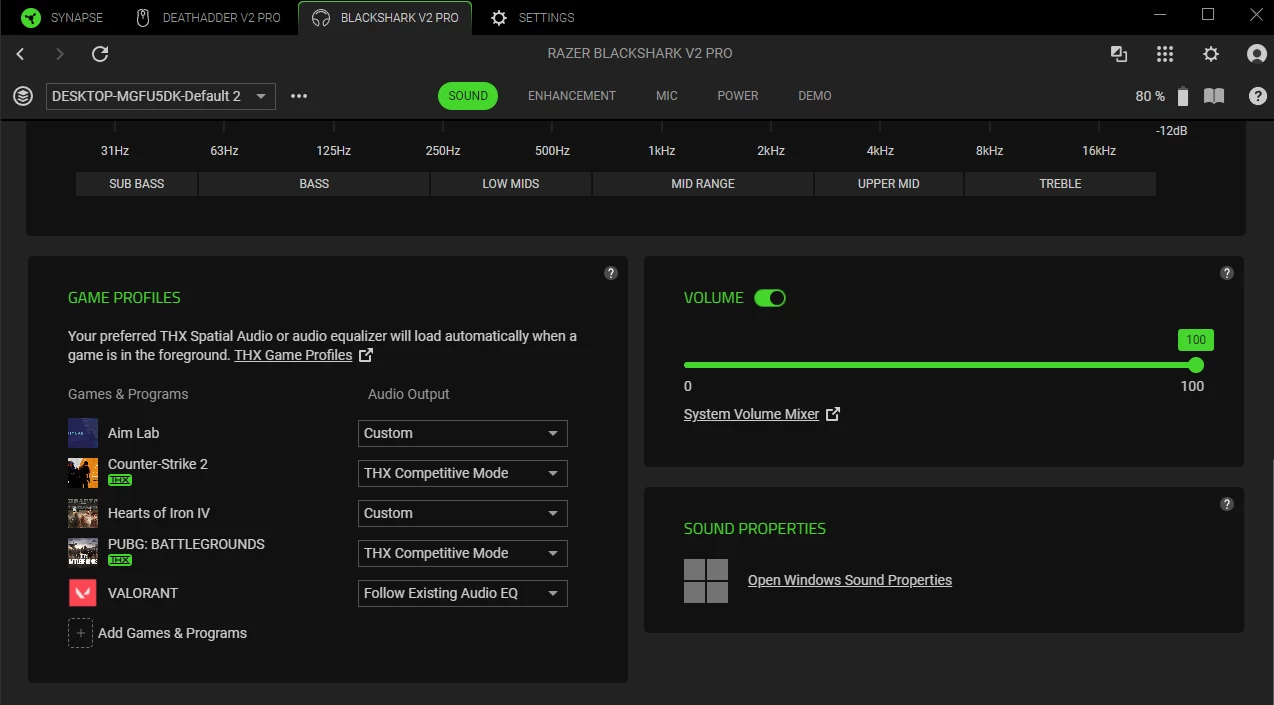The height and width of the screenshot is (705, 1274).
Task: Click the Counter-Strike 2 game icon
Action: click(83, 473)
